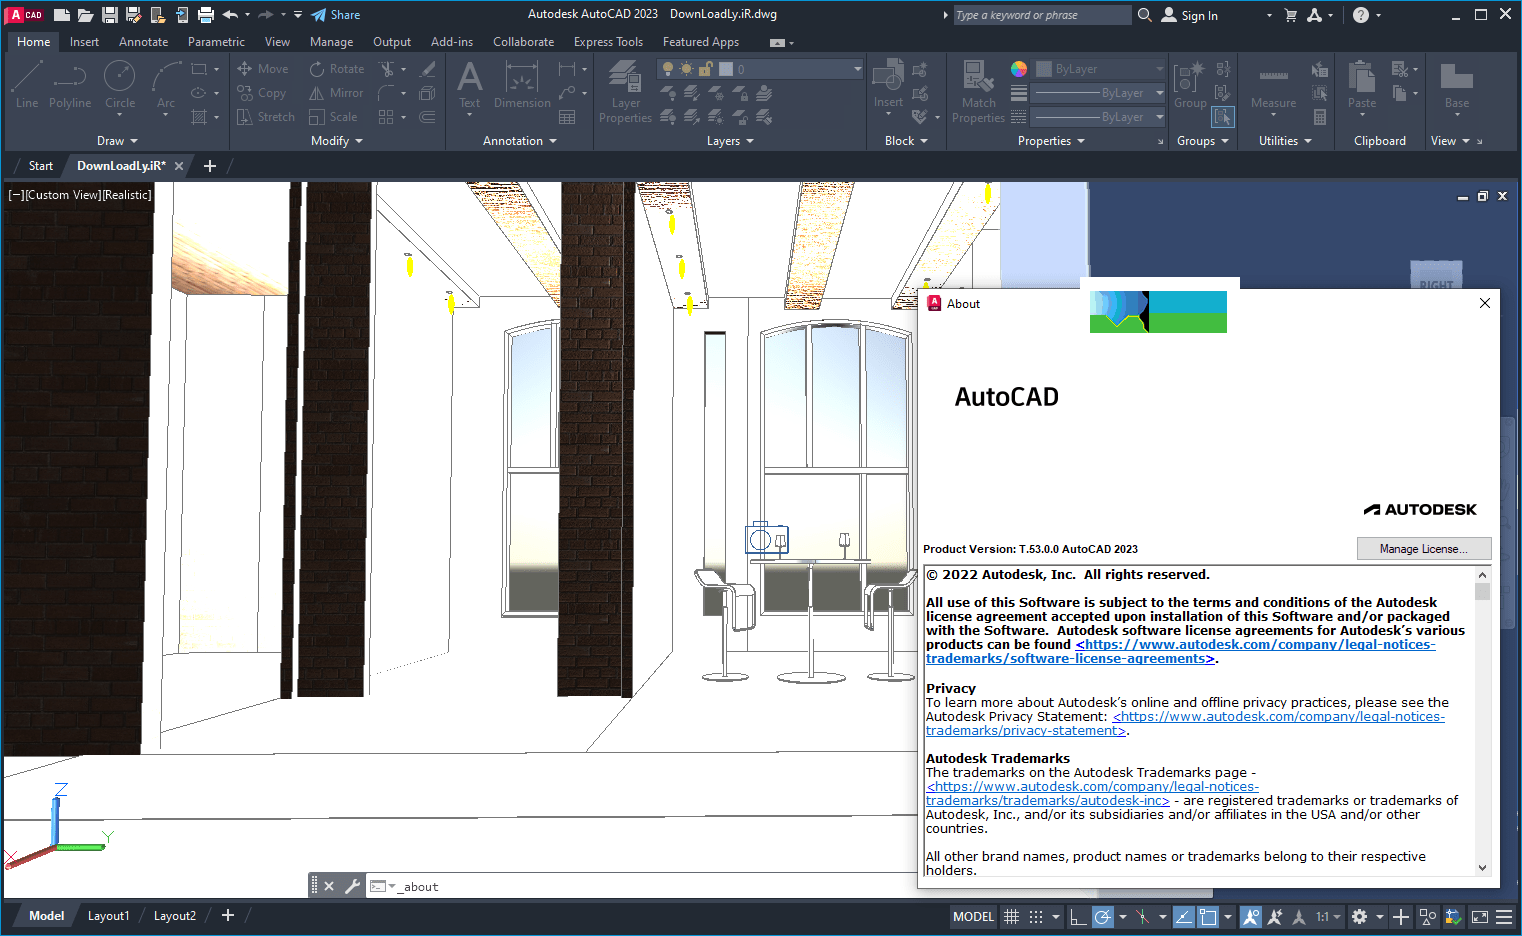
Task: Click the About dialog vertical scrollbar thumb
Action: coord(1482,591)
